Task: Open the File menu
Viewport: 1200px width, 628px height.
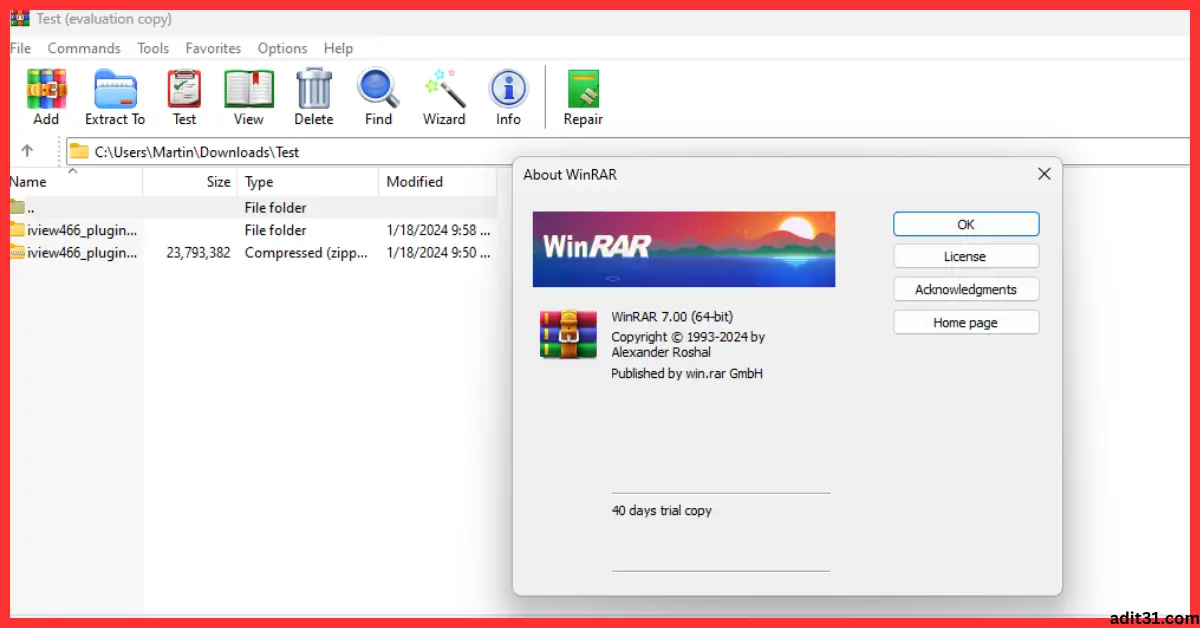Action: click(20, 48)
